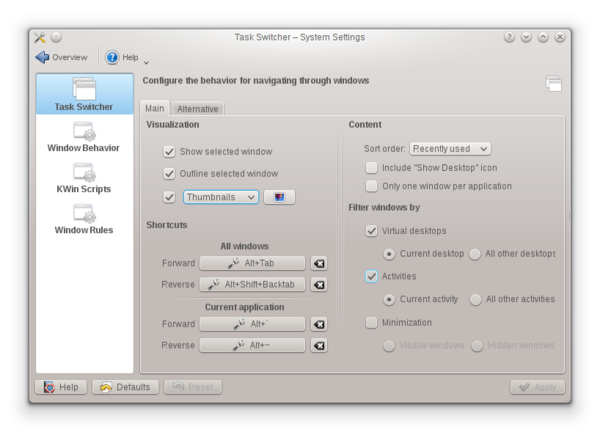The image size is (600, 432).
Task: Open Window Rules module
Action: (x=84, y=219)
